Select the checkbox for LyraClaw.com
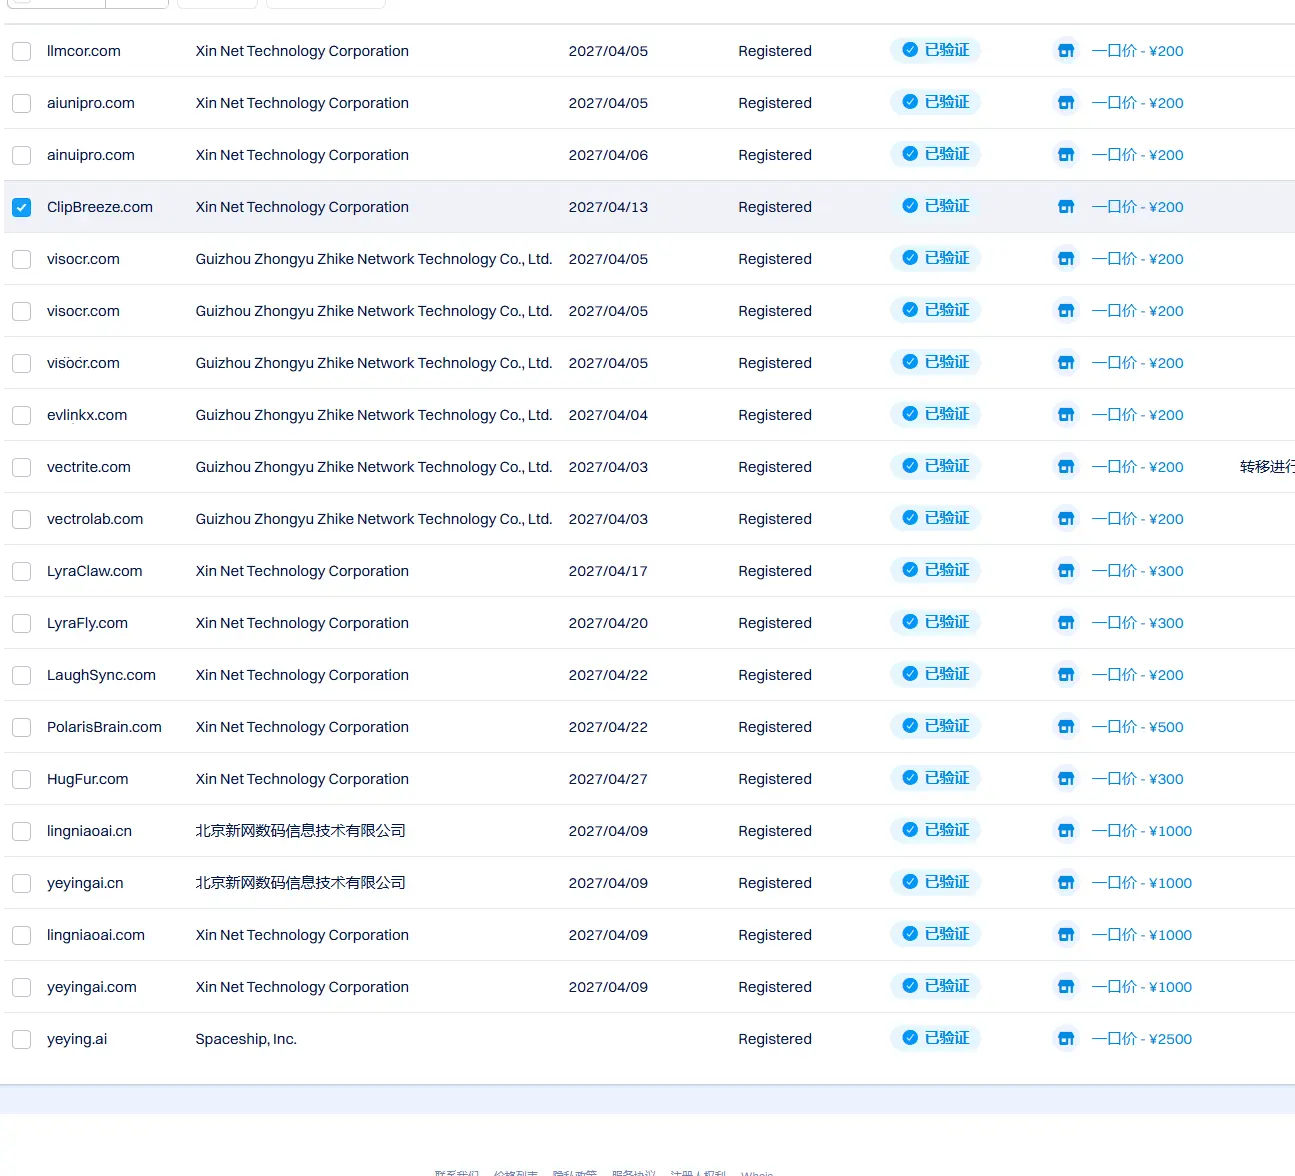 (x=21, y=571)
